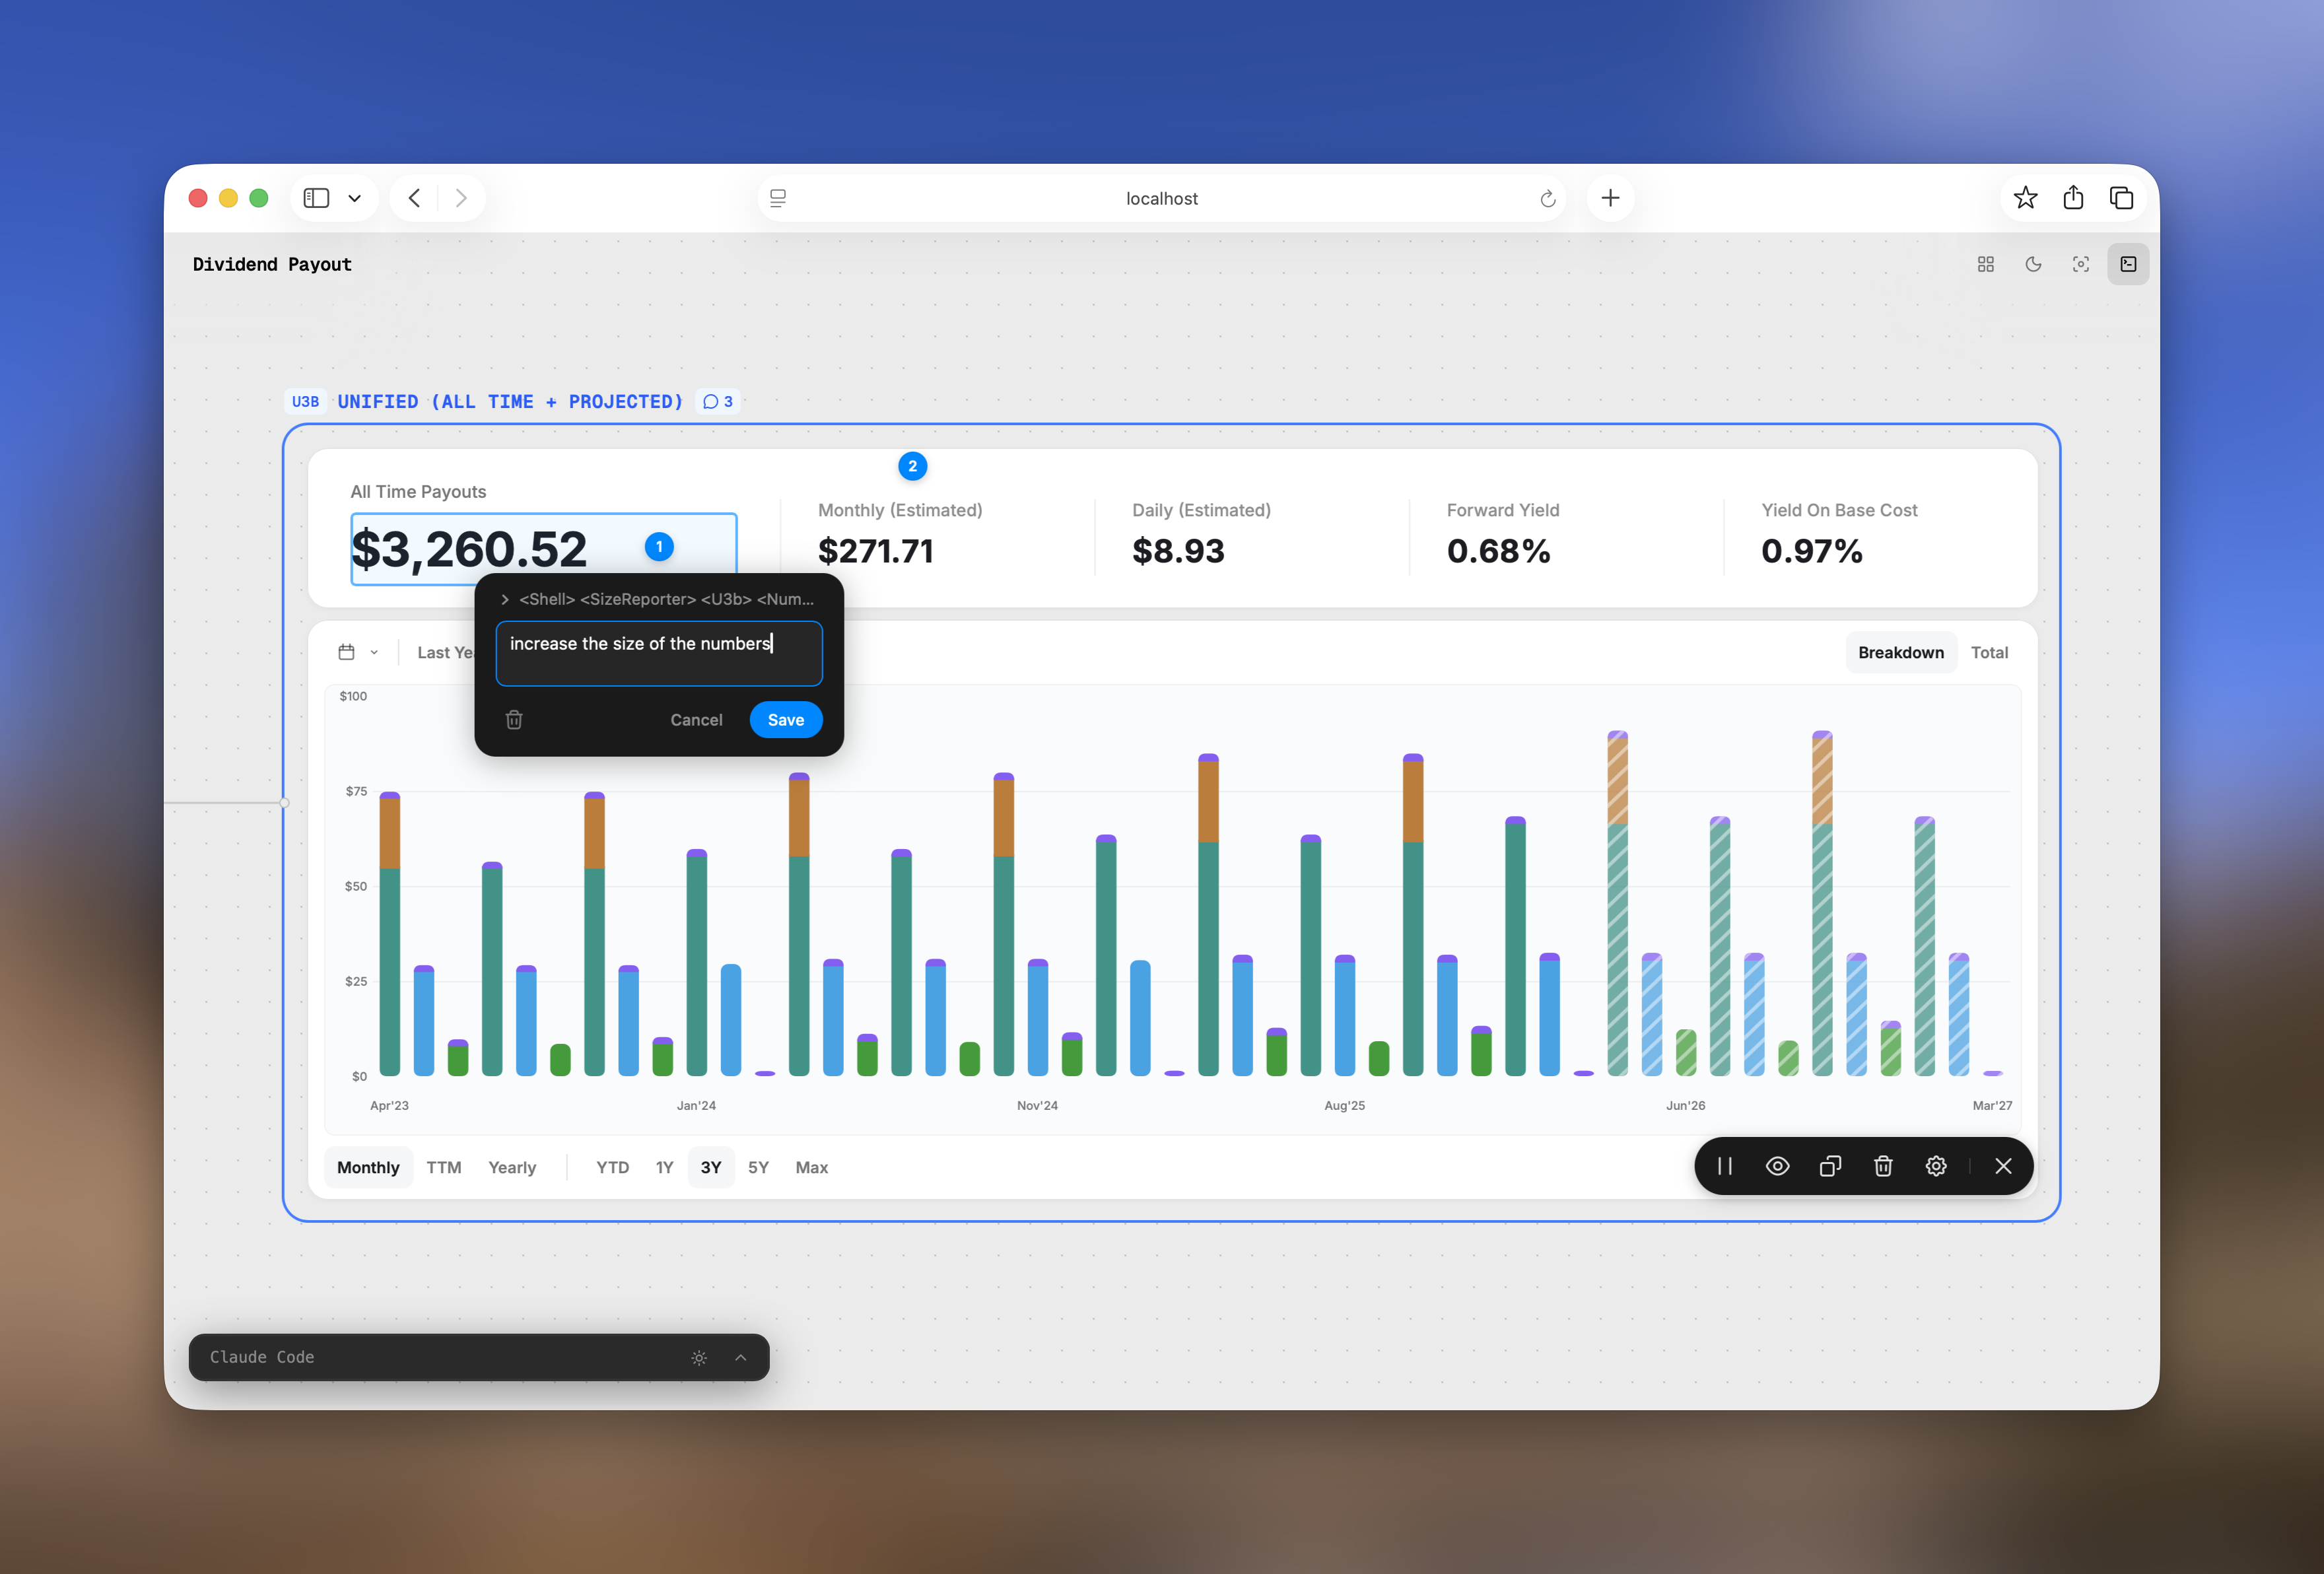Expand the Claude Code panel chevron
Screen dimensions: 2324x1574
click(x=741, y=1357)
